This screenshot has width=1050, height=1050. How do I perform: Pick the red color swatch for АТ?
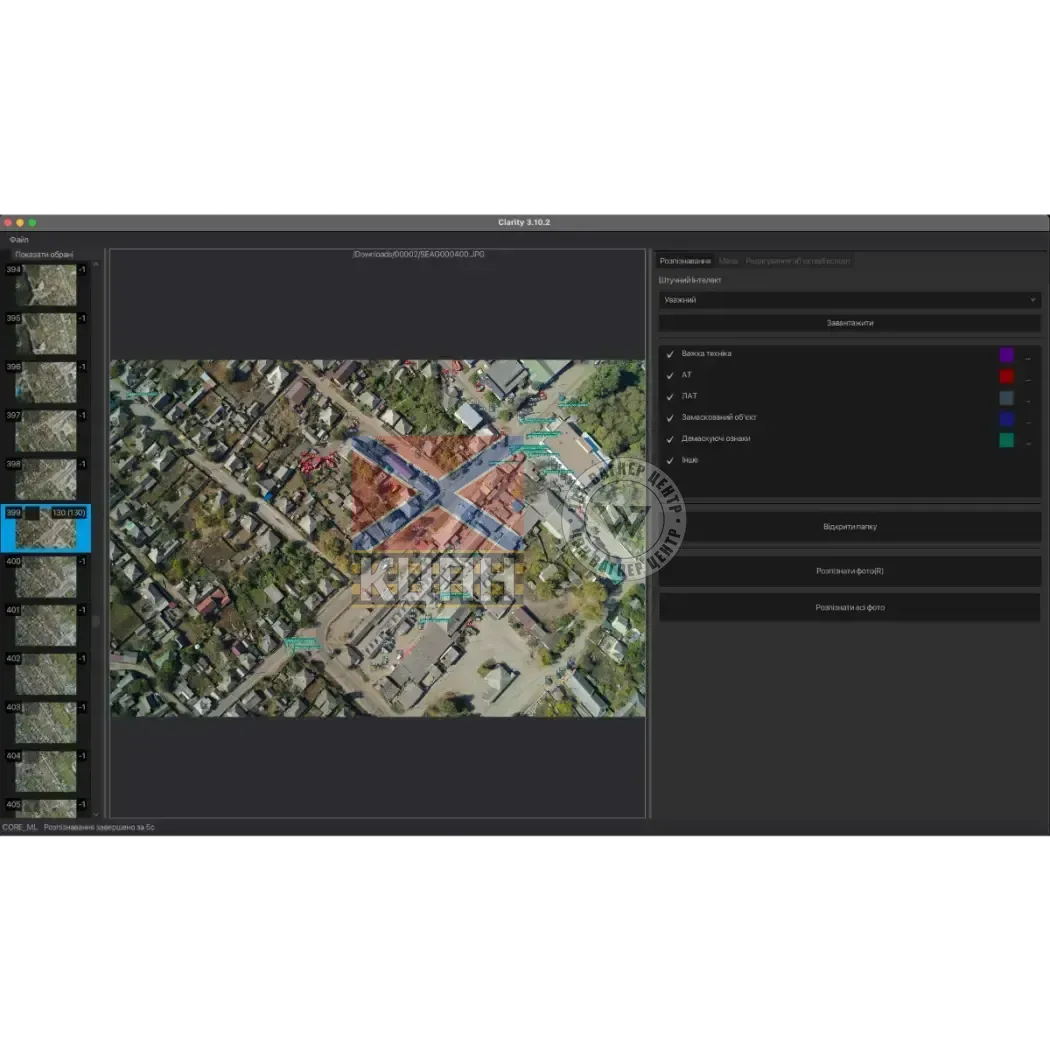pyautogui.click(x=1006, y=377)
